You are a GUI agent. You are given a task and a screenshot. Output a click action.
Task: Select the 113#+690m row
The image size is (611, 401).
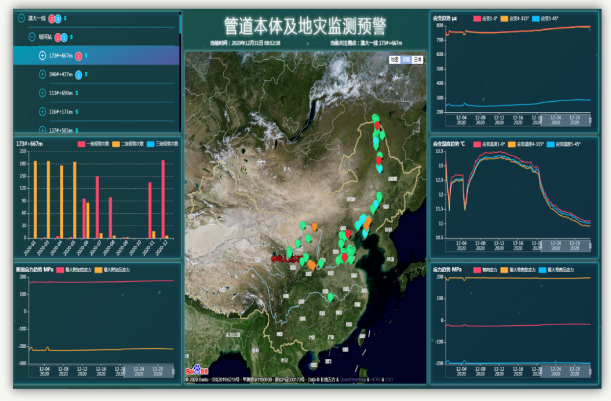click(x=97, y=93)
